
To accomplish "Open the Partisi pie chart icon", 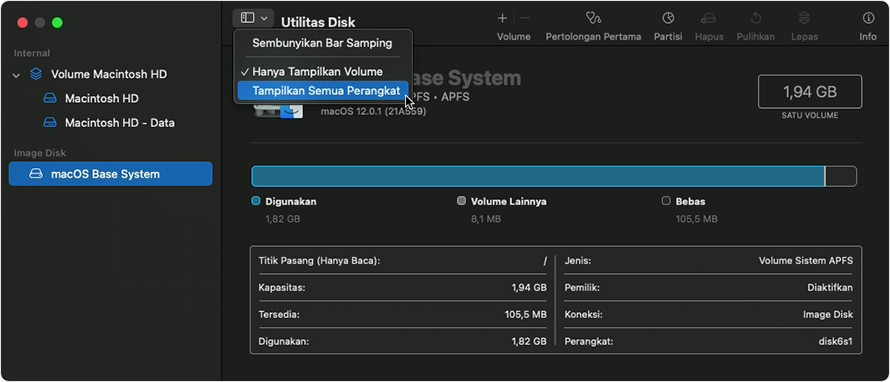I will coord(668,18).
